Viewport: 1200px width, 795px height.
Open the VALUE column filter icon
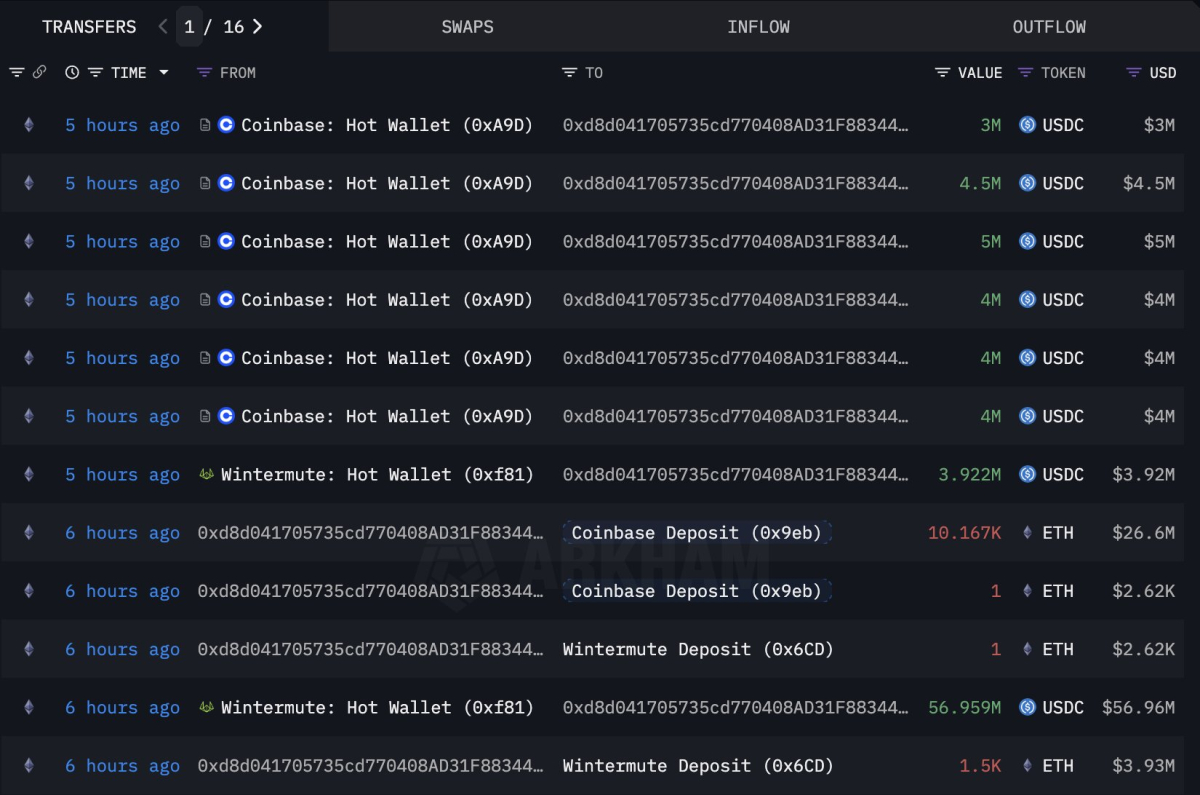click(942, 72)
